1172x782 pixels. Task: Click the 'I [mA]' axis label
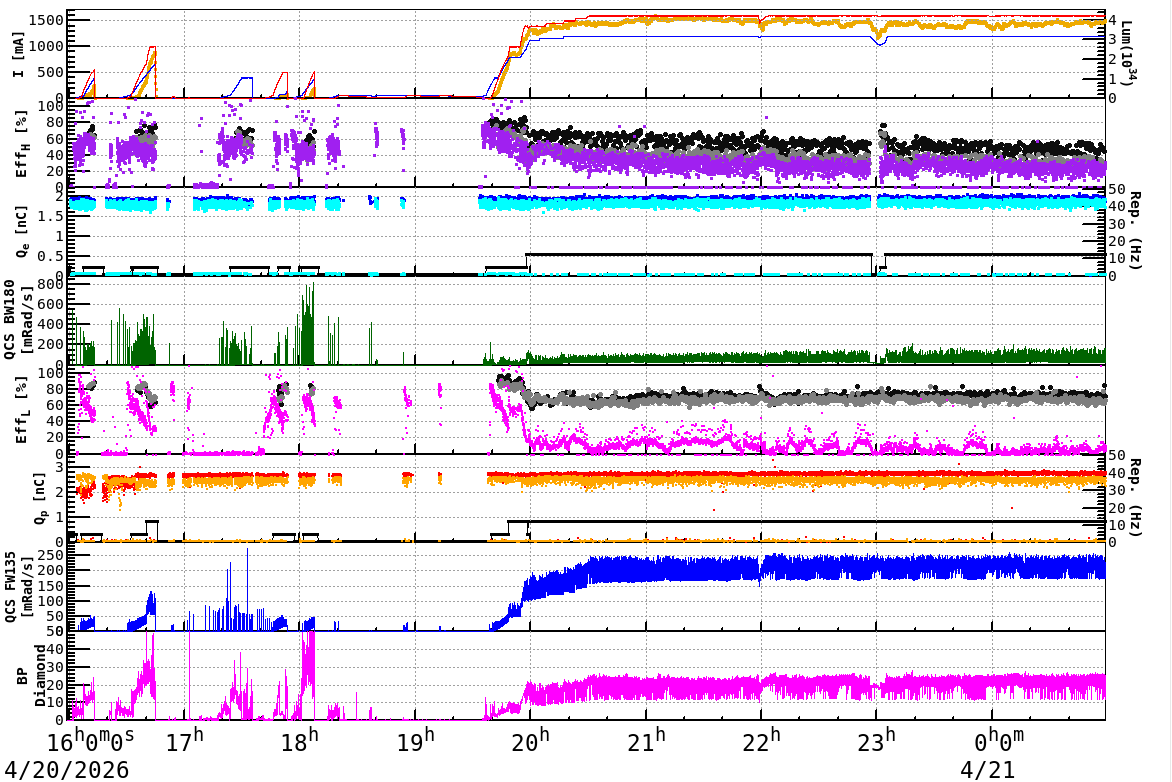19,54
